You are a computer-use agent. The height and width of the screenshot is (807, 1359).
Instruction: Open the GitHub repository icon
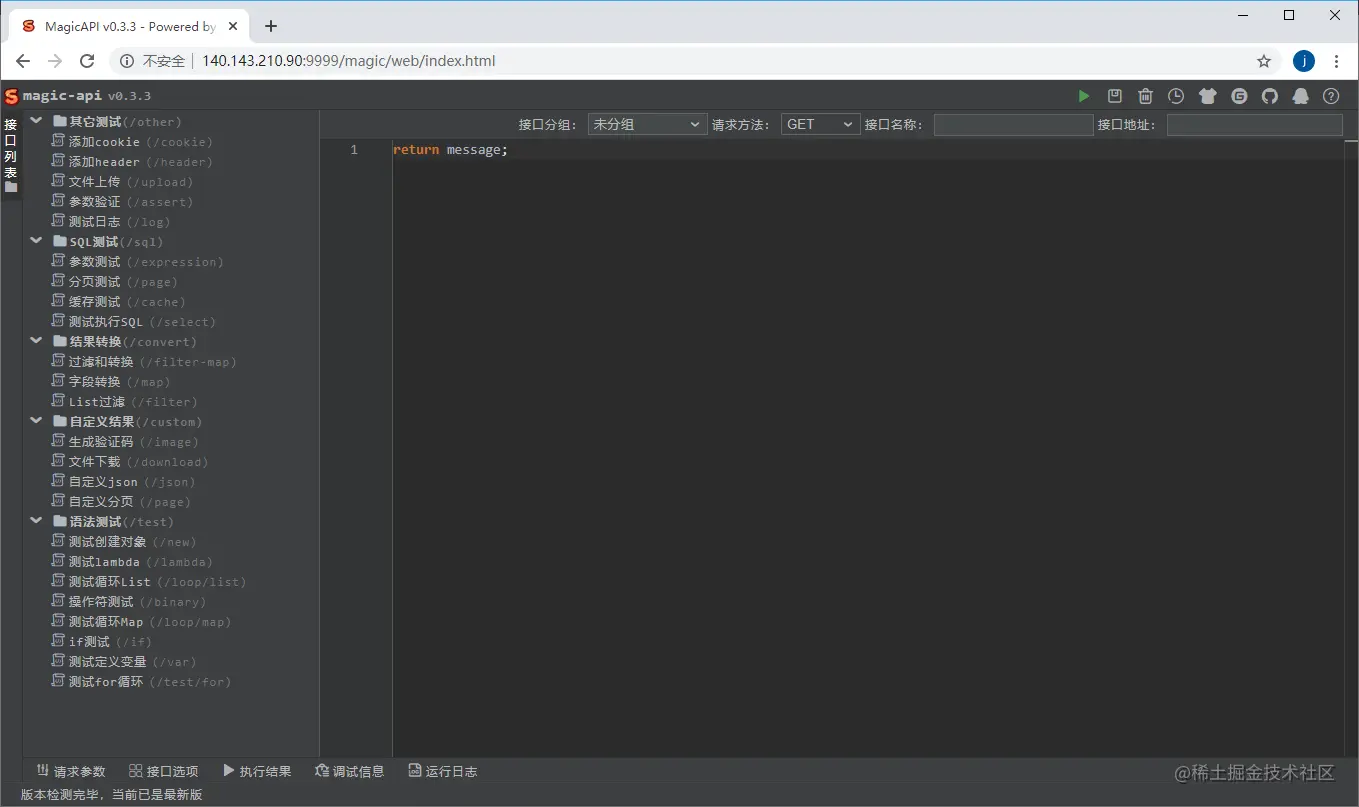[x=1270, y=96]
